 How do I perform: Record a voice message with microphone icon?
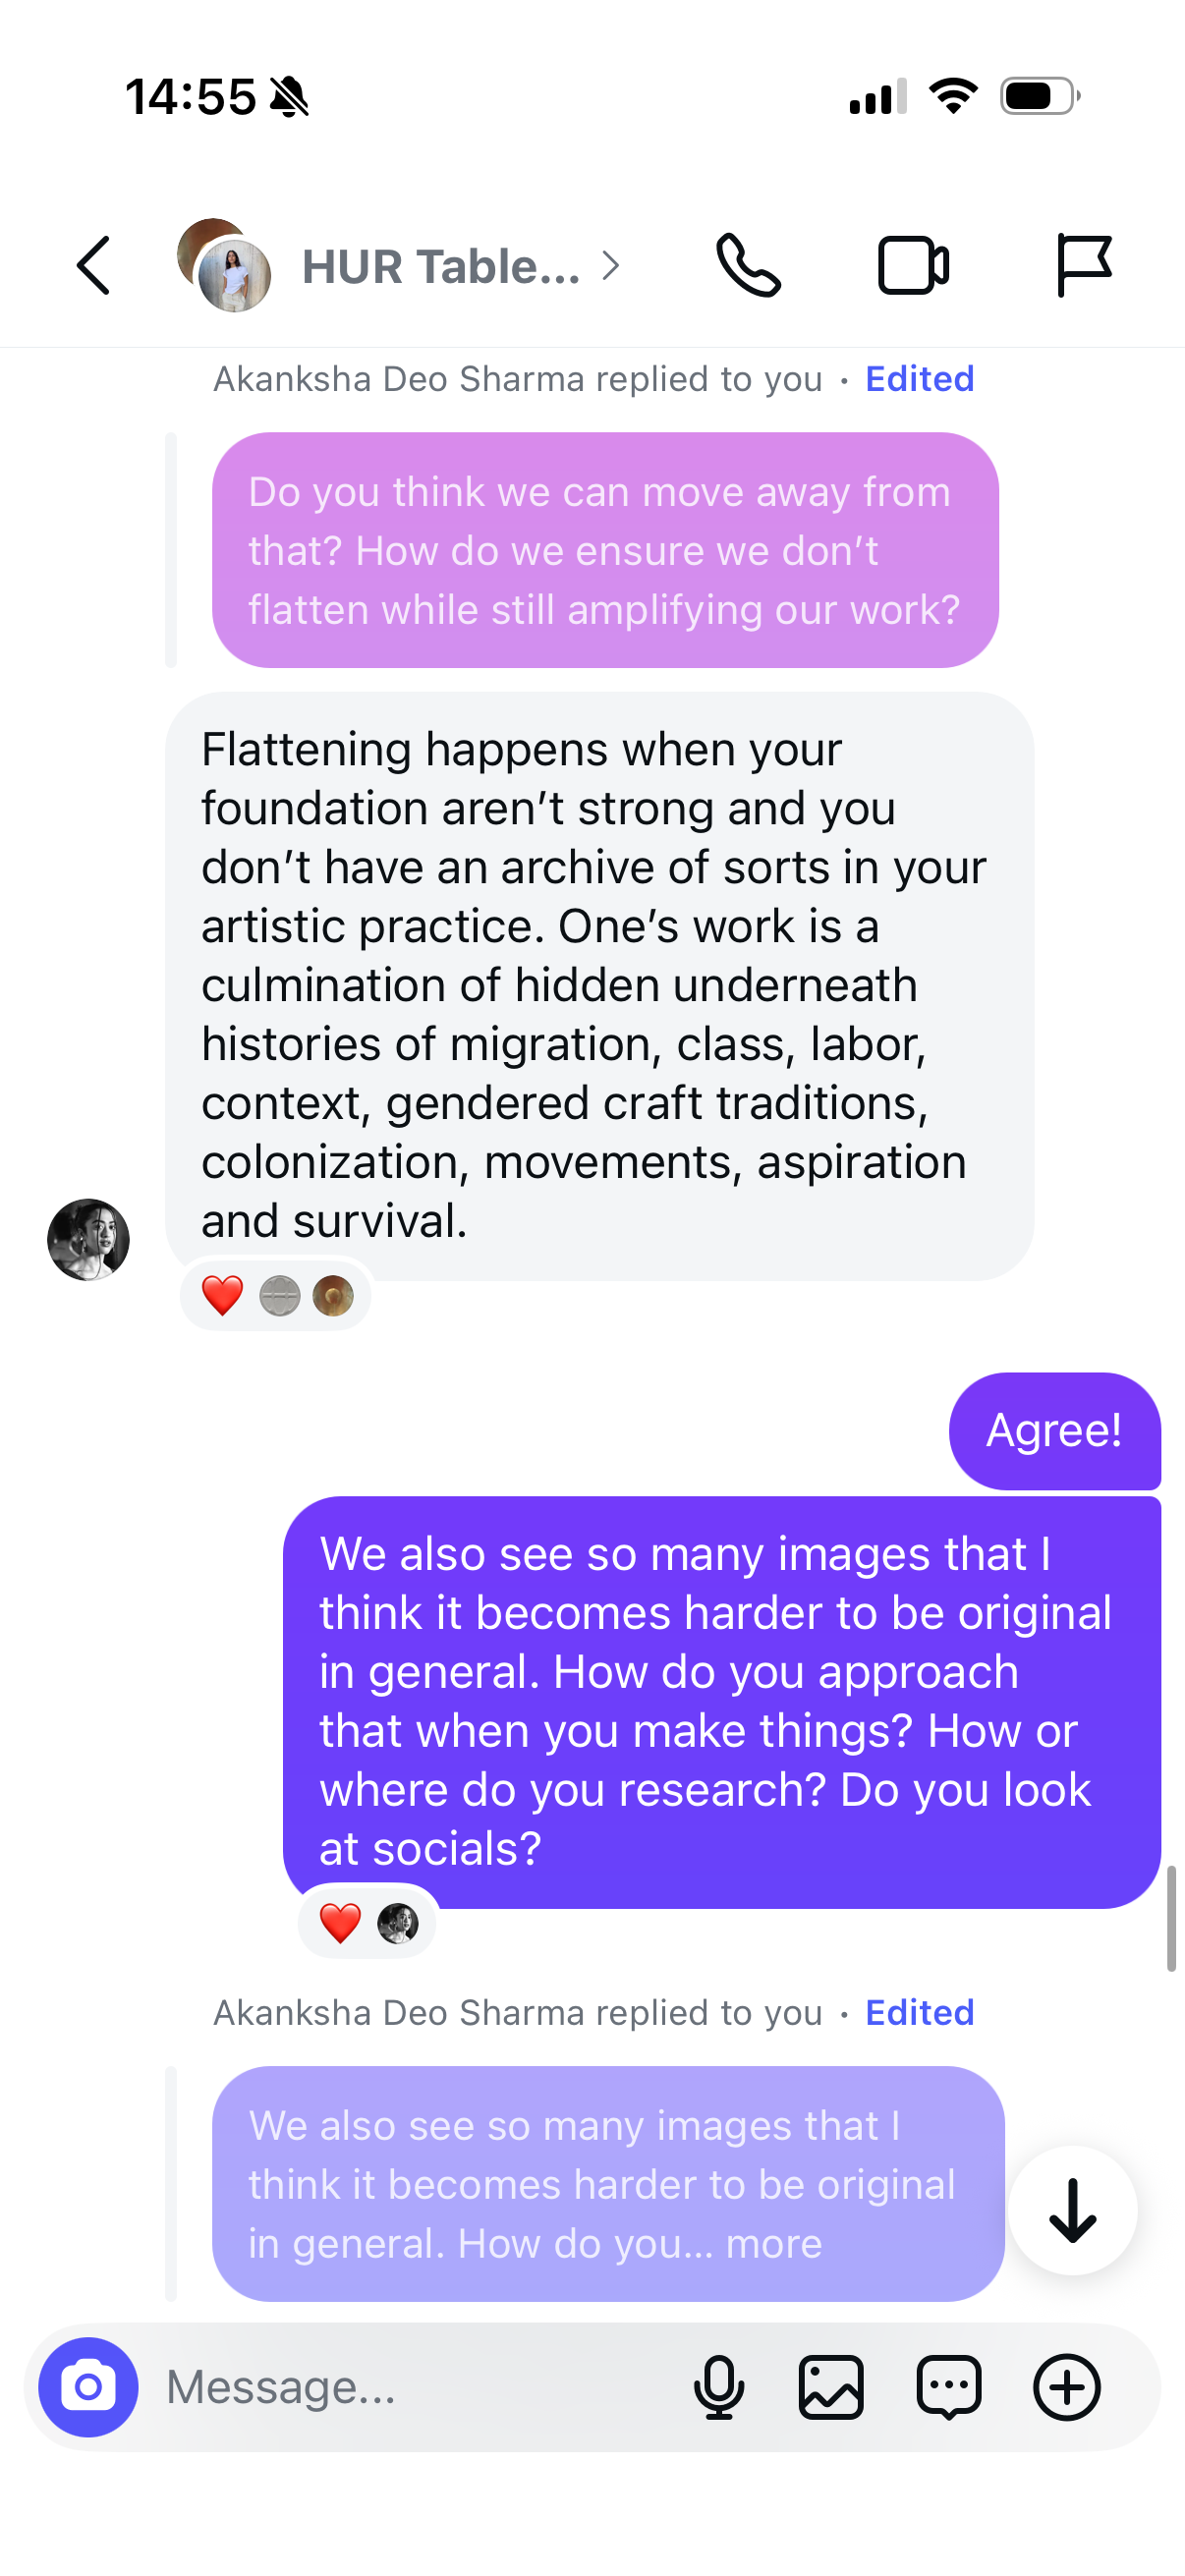click(718, 2387)
